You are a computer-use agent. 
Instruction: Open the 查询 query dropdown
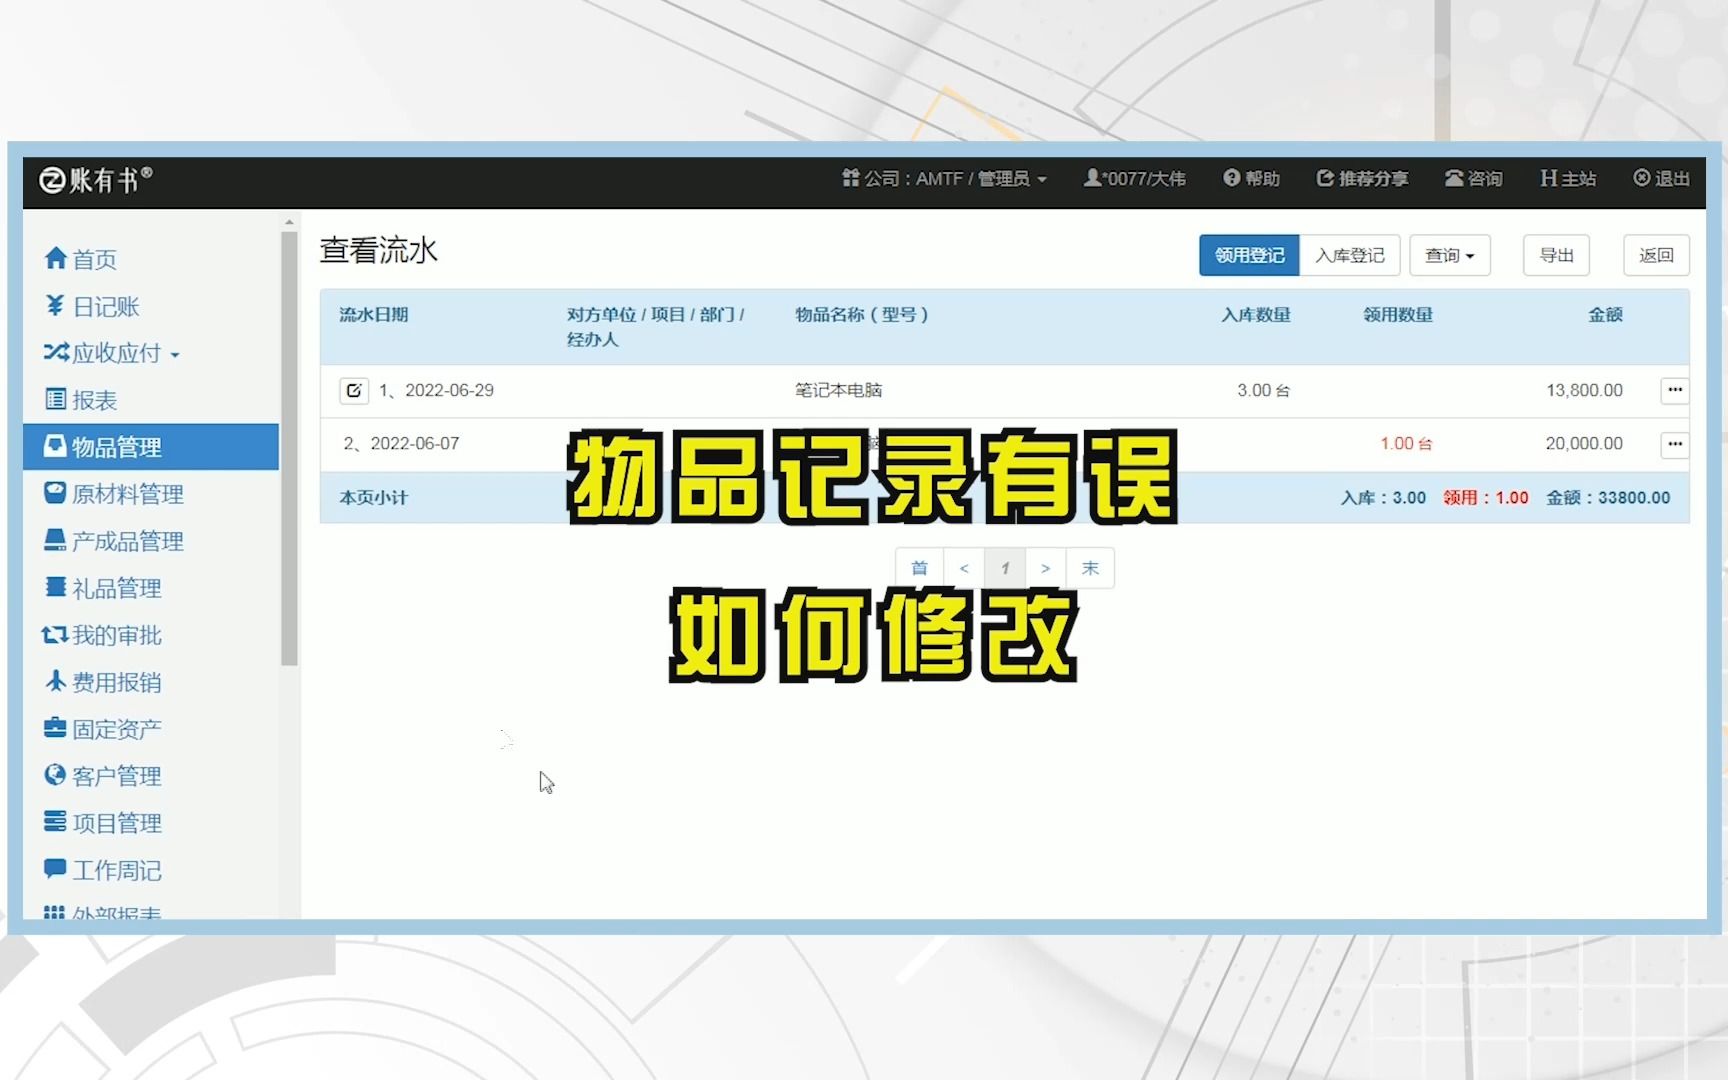coord(1449,255)
